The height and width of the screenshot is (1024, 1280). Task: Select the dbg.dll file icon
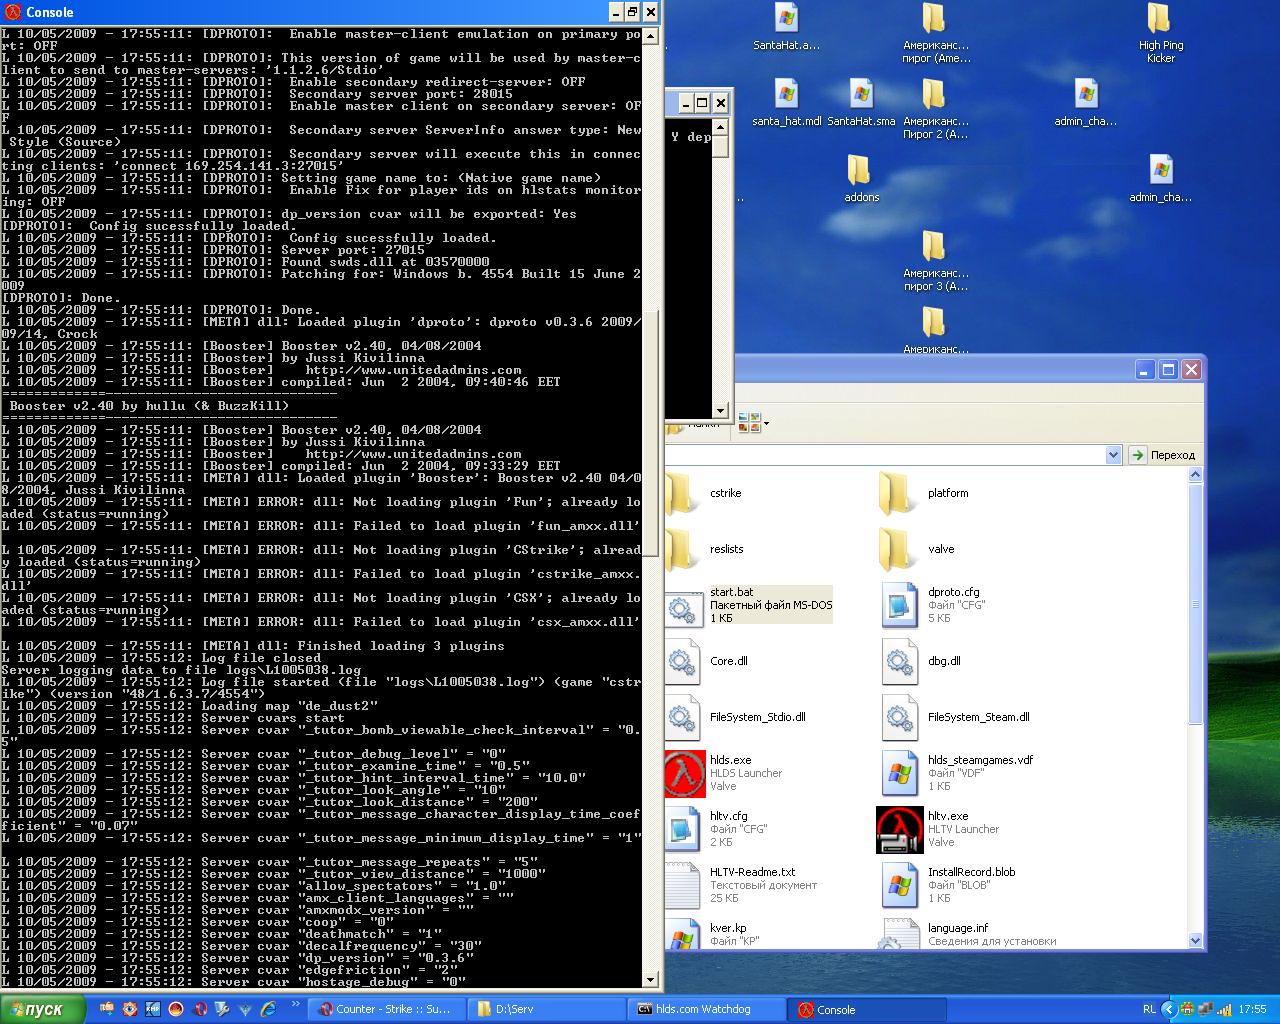899,661
